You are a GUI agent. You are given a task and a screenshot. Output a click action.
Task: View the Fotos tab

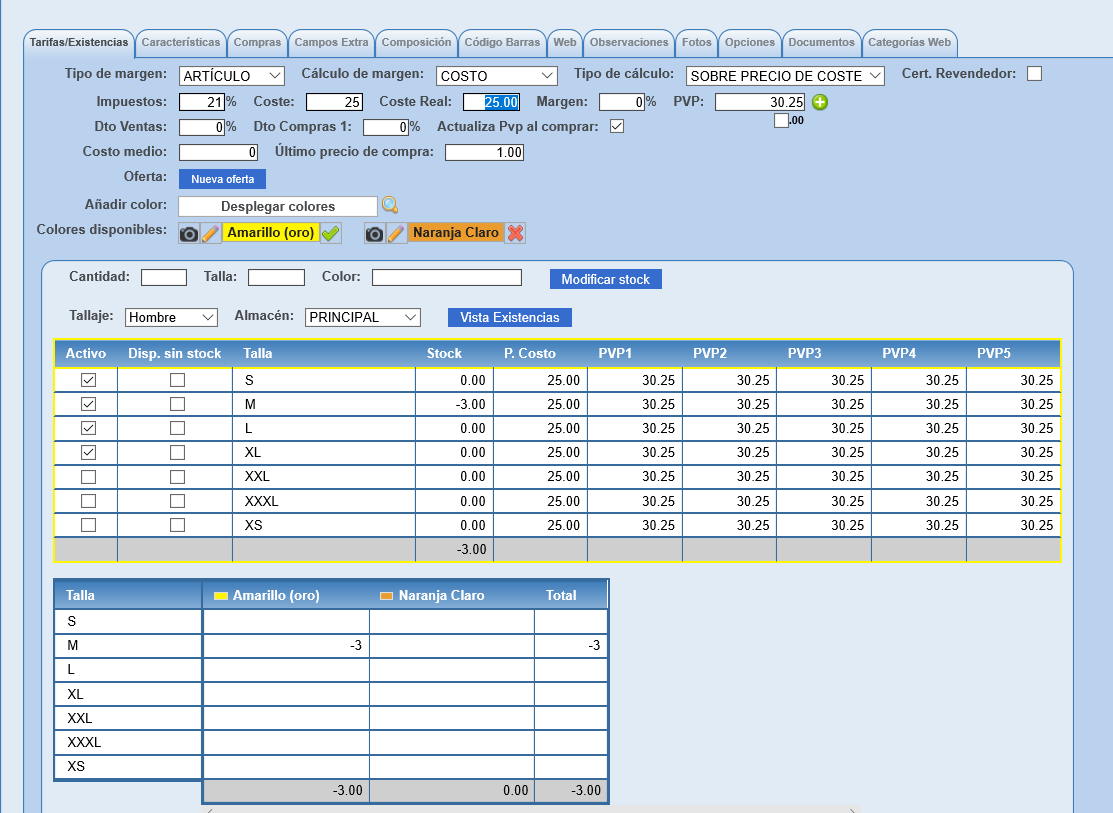click(696, 43)
